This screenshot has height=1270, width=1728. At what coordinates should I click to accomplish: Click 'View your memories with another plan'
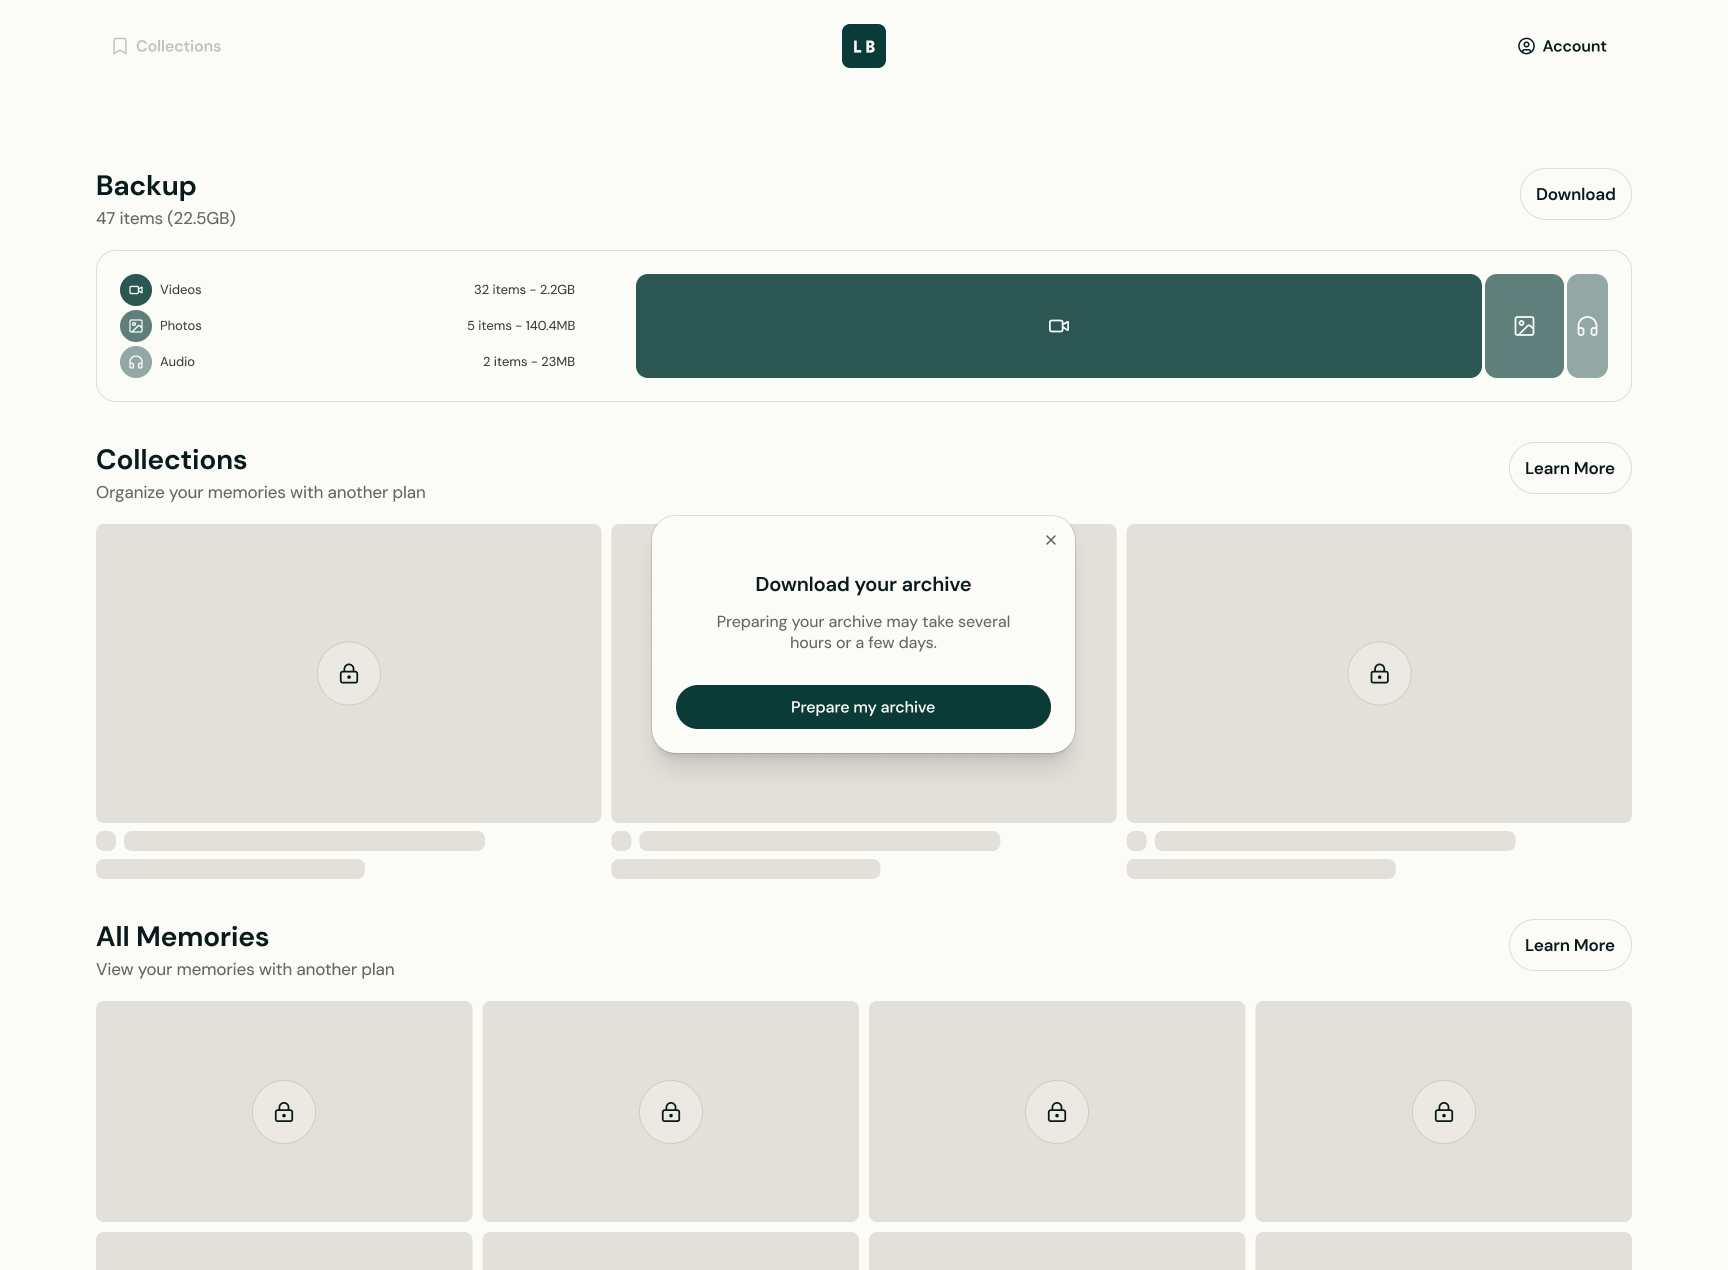pos(245,969)
